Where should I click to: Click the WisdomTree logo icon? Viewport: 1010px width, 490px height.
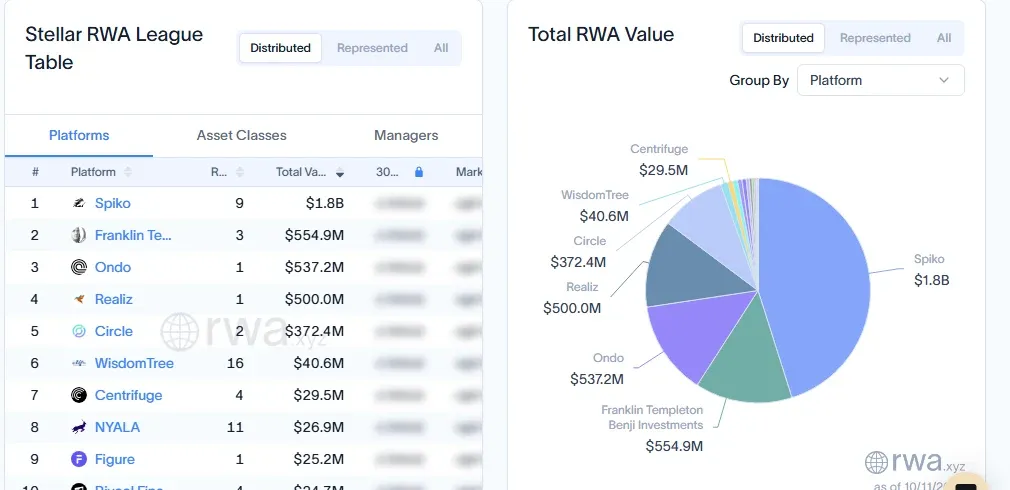79,363
